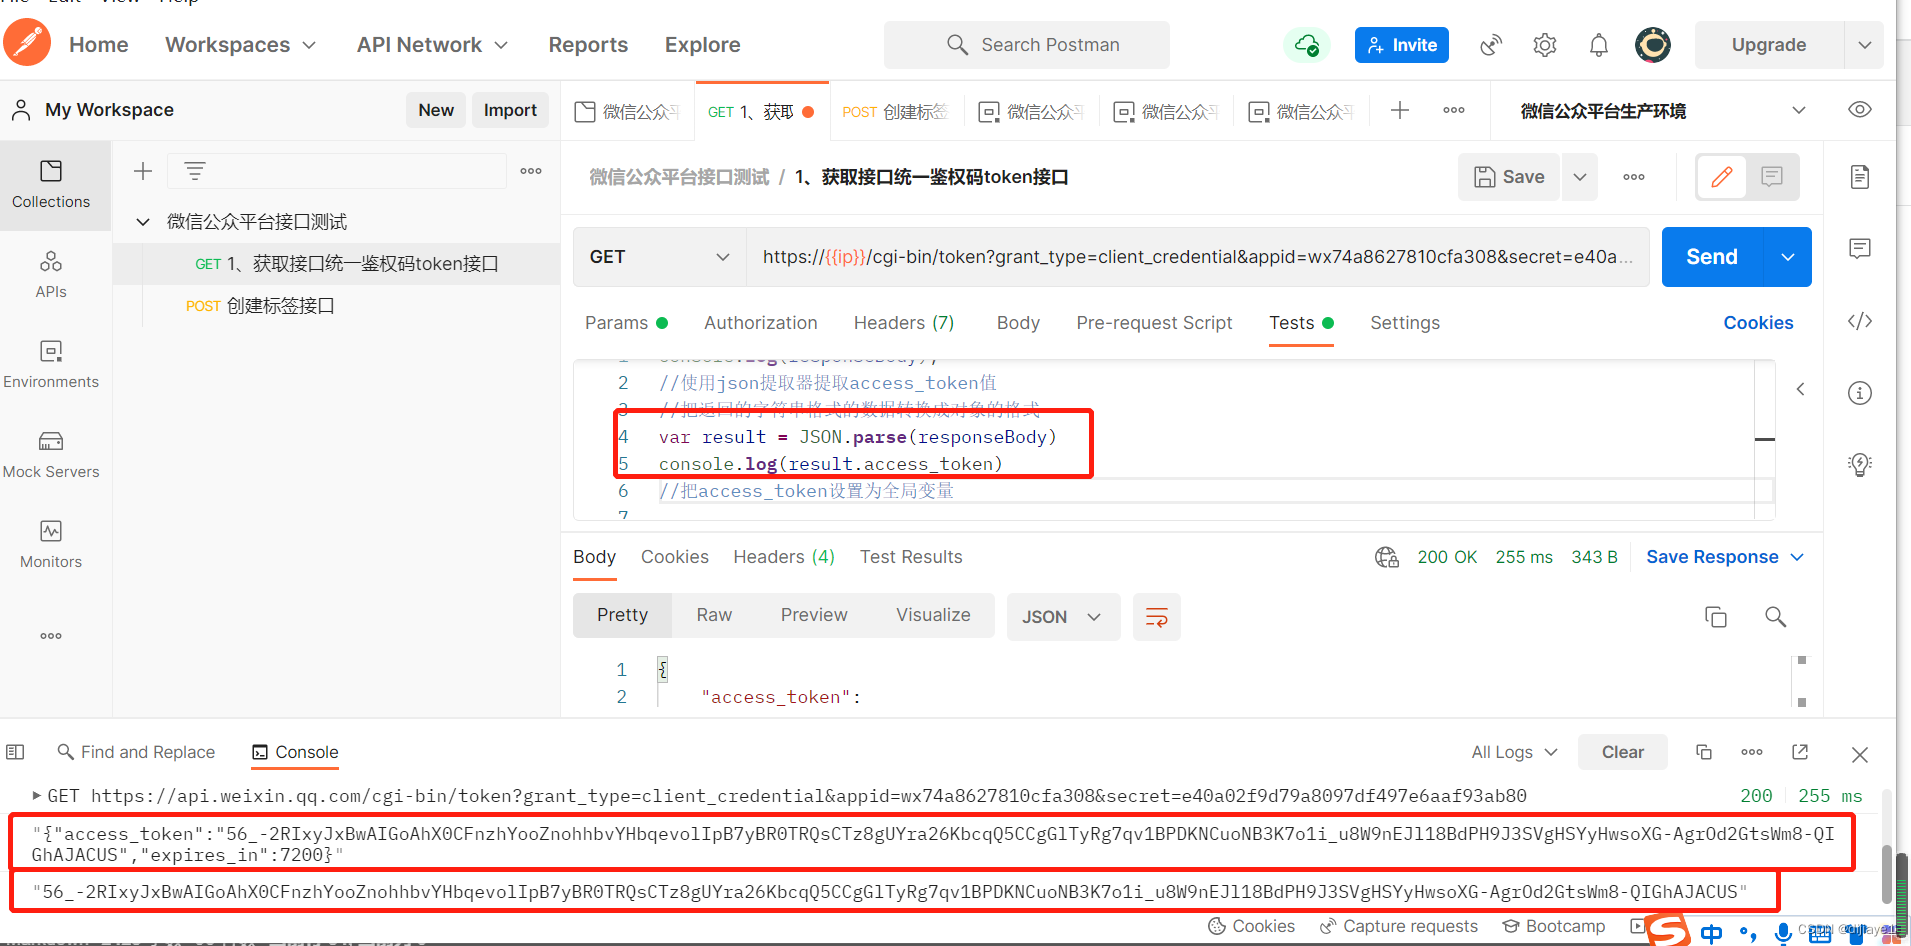Focus the Search Postman field
Viewport: 1911px width, 946px height.
point(1027,45)
